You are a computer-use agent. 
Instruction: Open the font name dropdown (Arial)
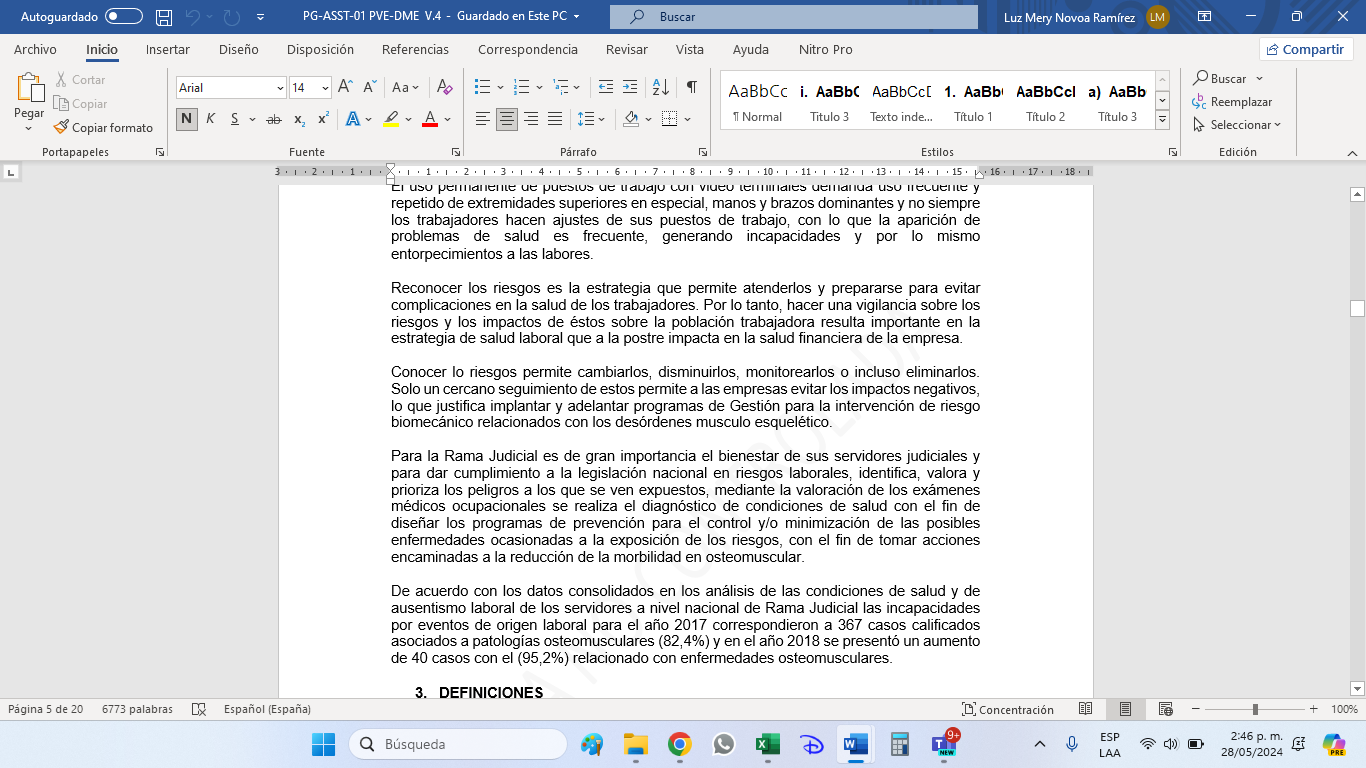click(280, 88)
